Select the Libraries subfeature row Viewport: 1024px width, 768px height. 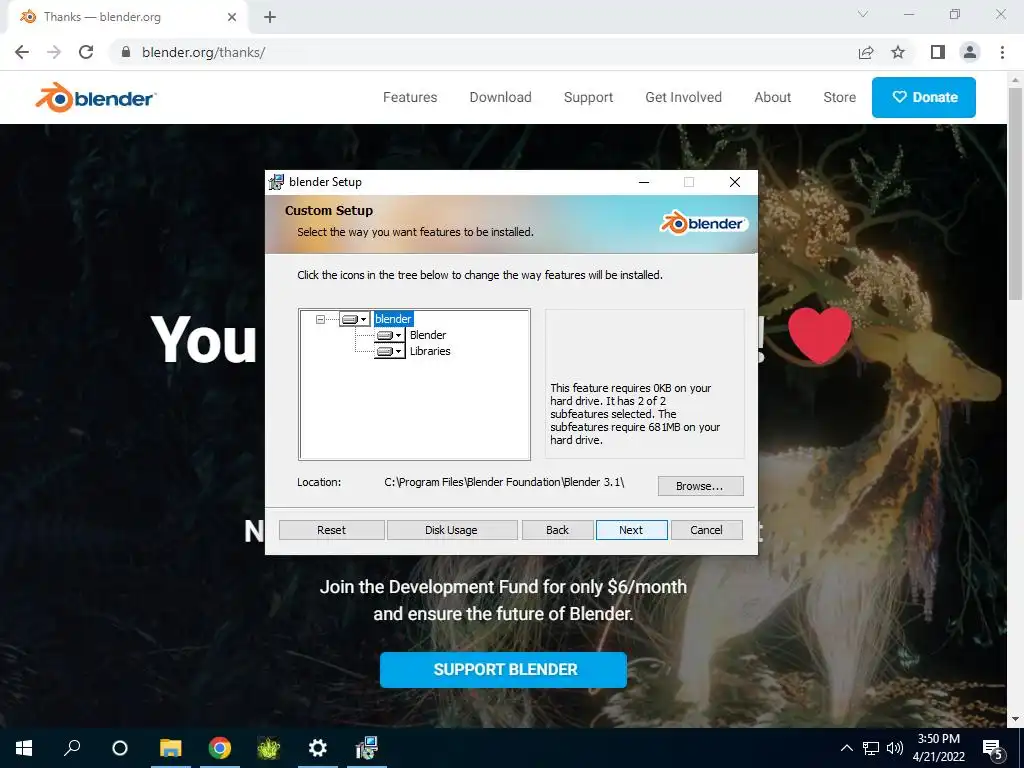click(x=430, y=351)
